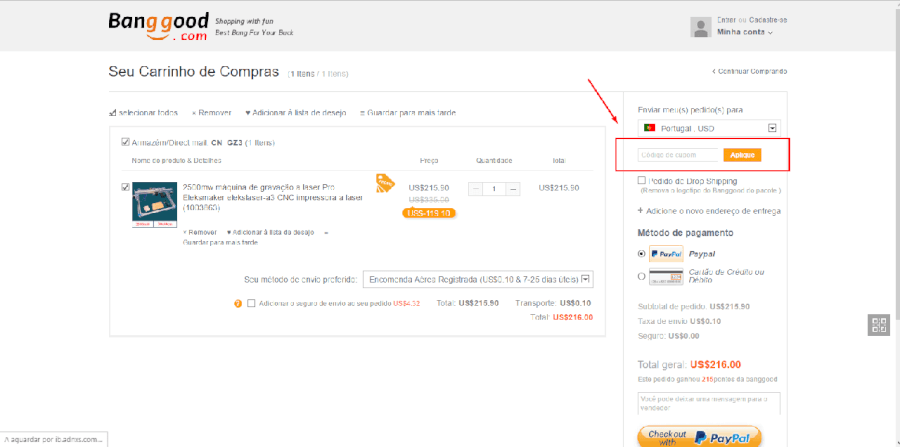This screenshot has height=447, width=900.
Task: Click the Código de cupom input field
Action: point(678,155)
